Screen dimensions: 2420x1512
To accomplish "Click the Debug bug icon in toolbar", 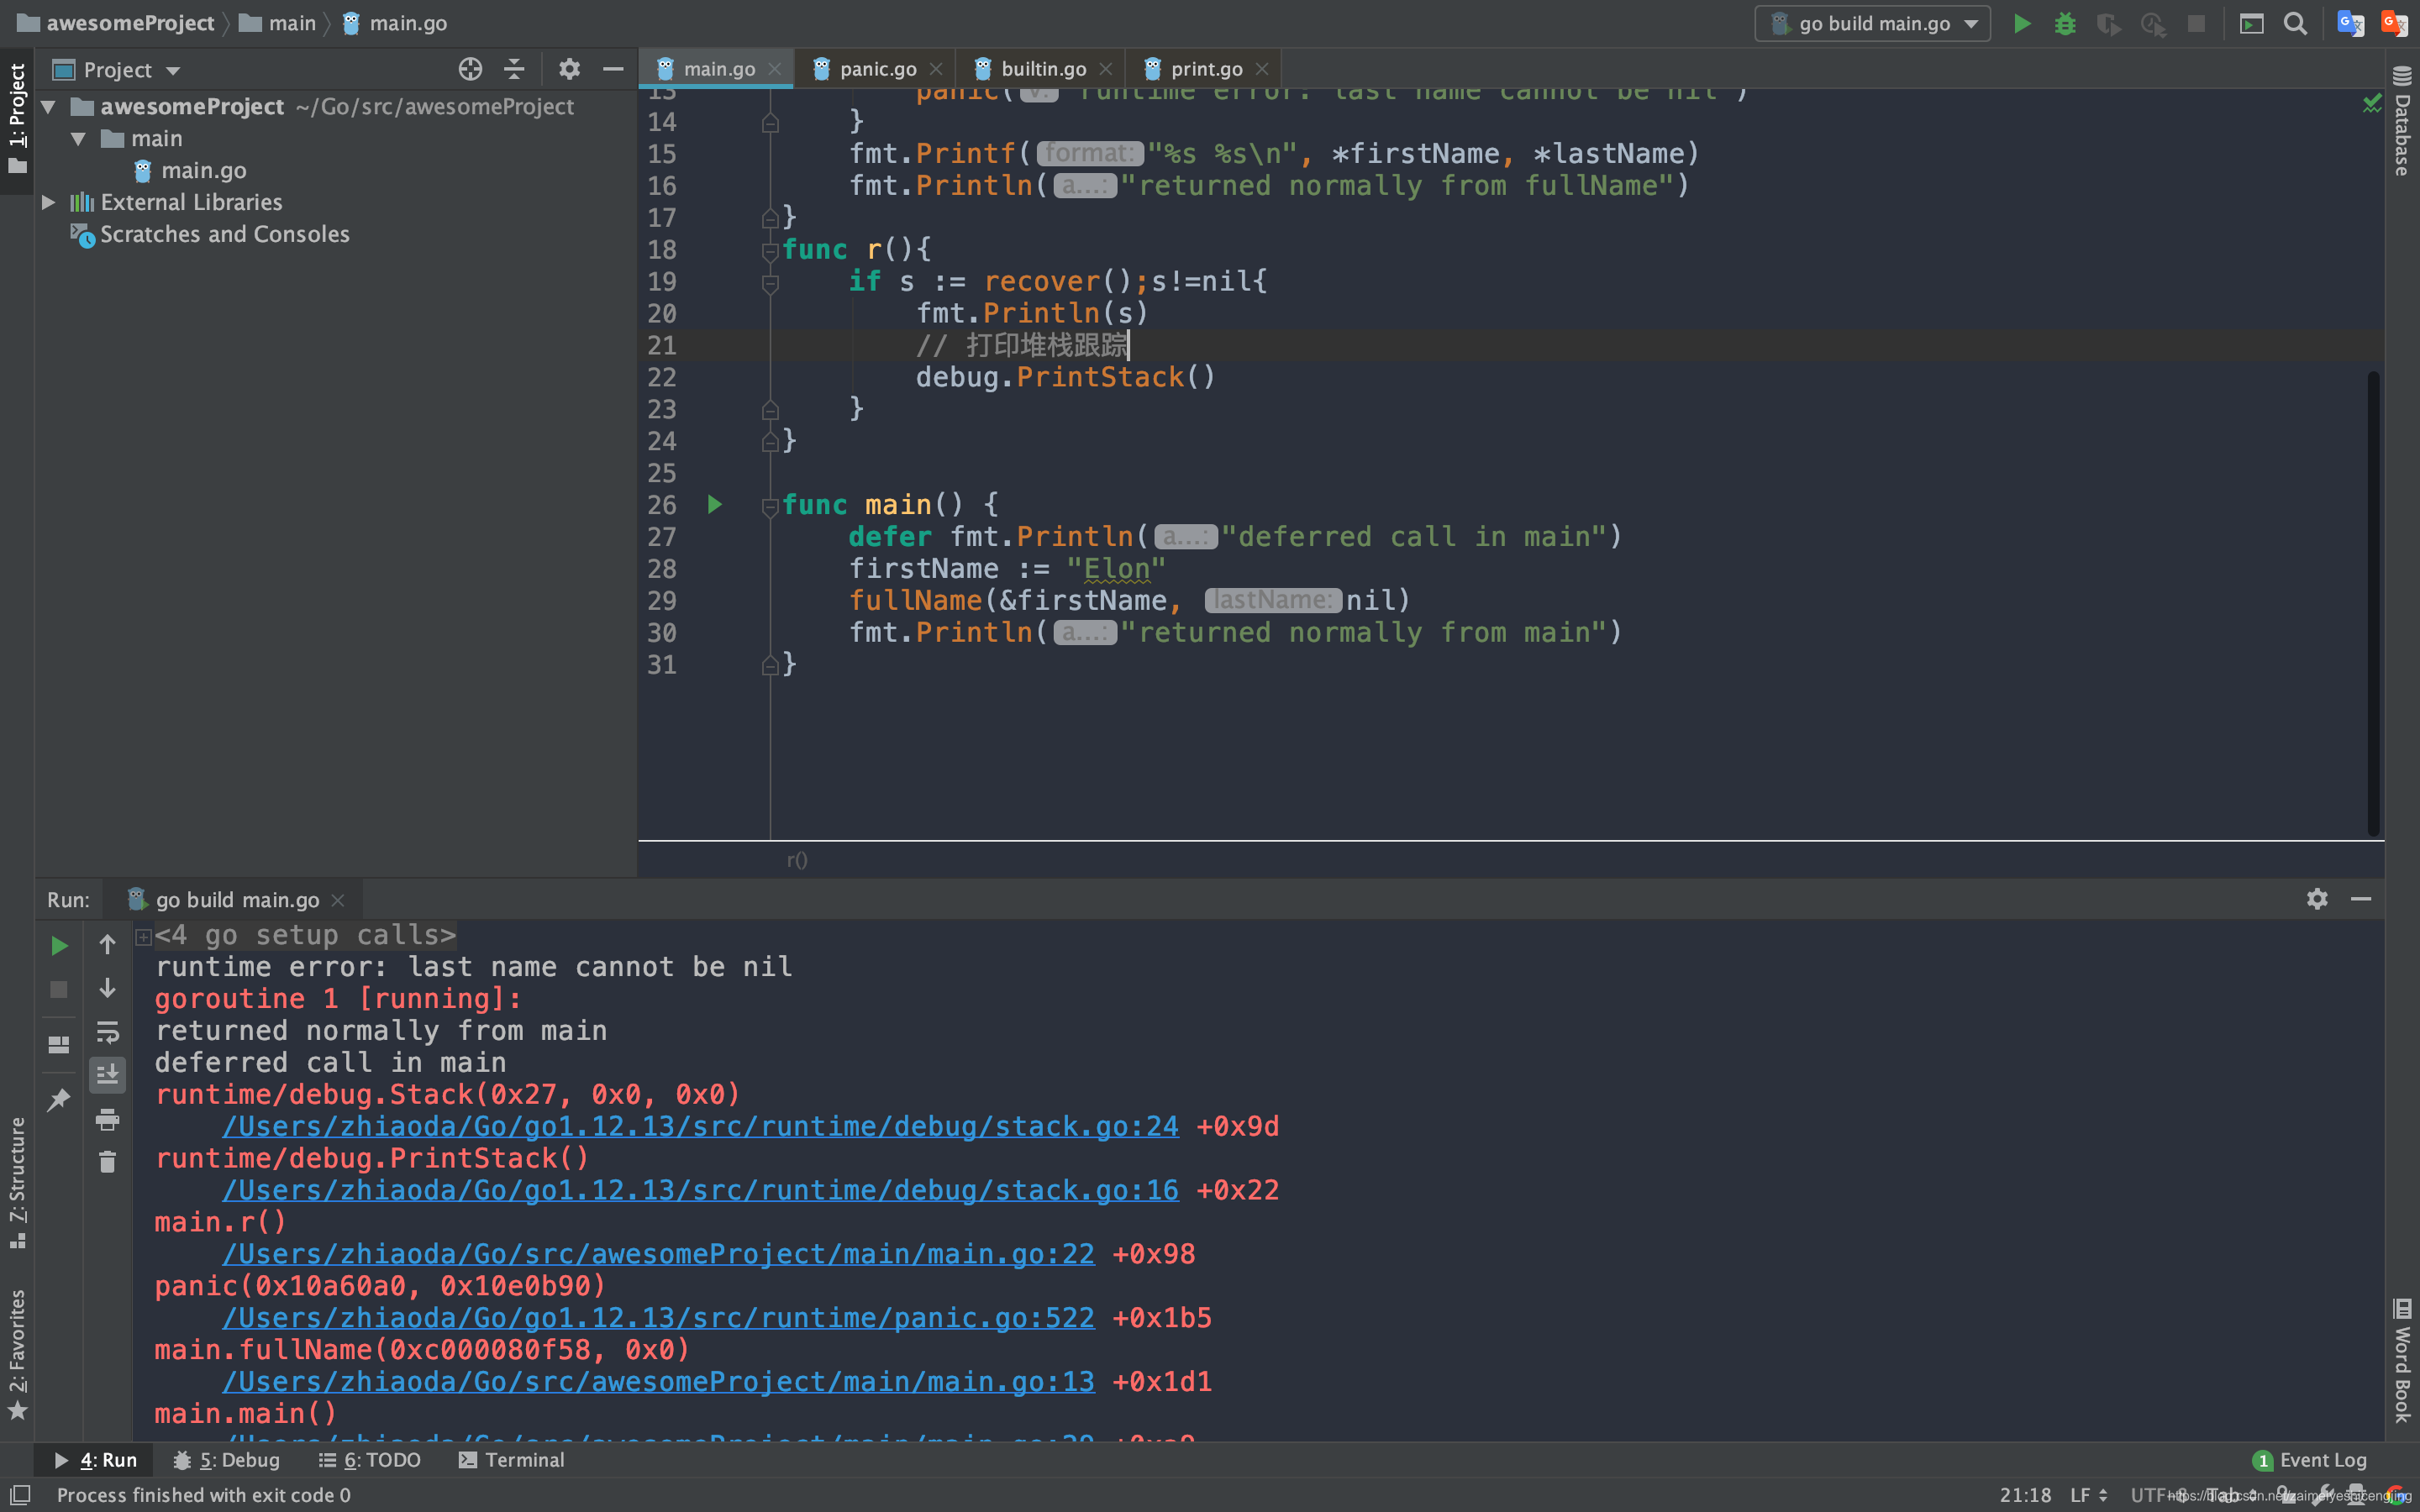I will [x=2064, y=23].
